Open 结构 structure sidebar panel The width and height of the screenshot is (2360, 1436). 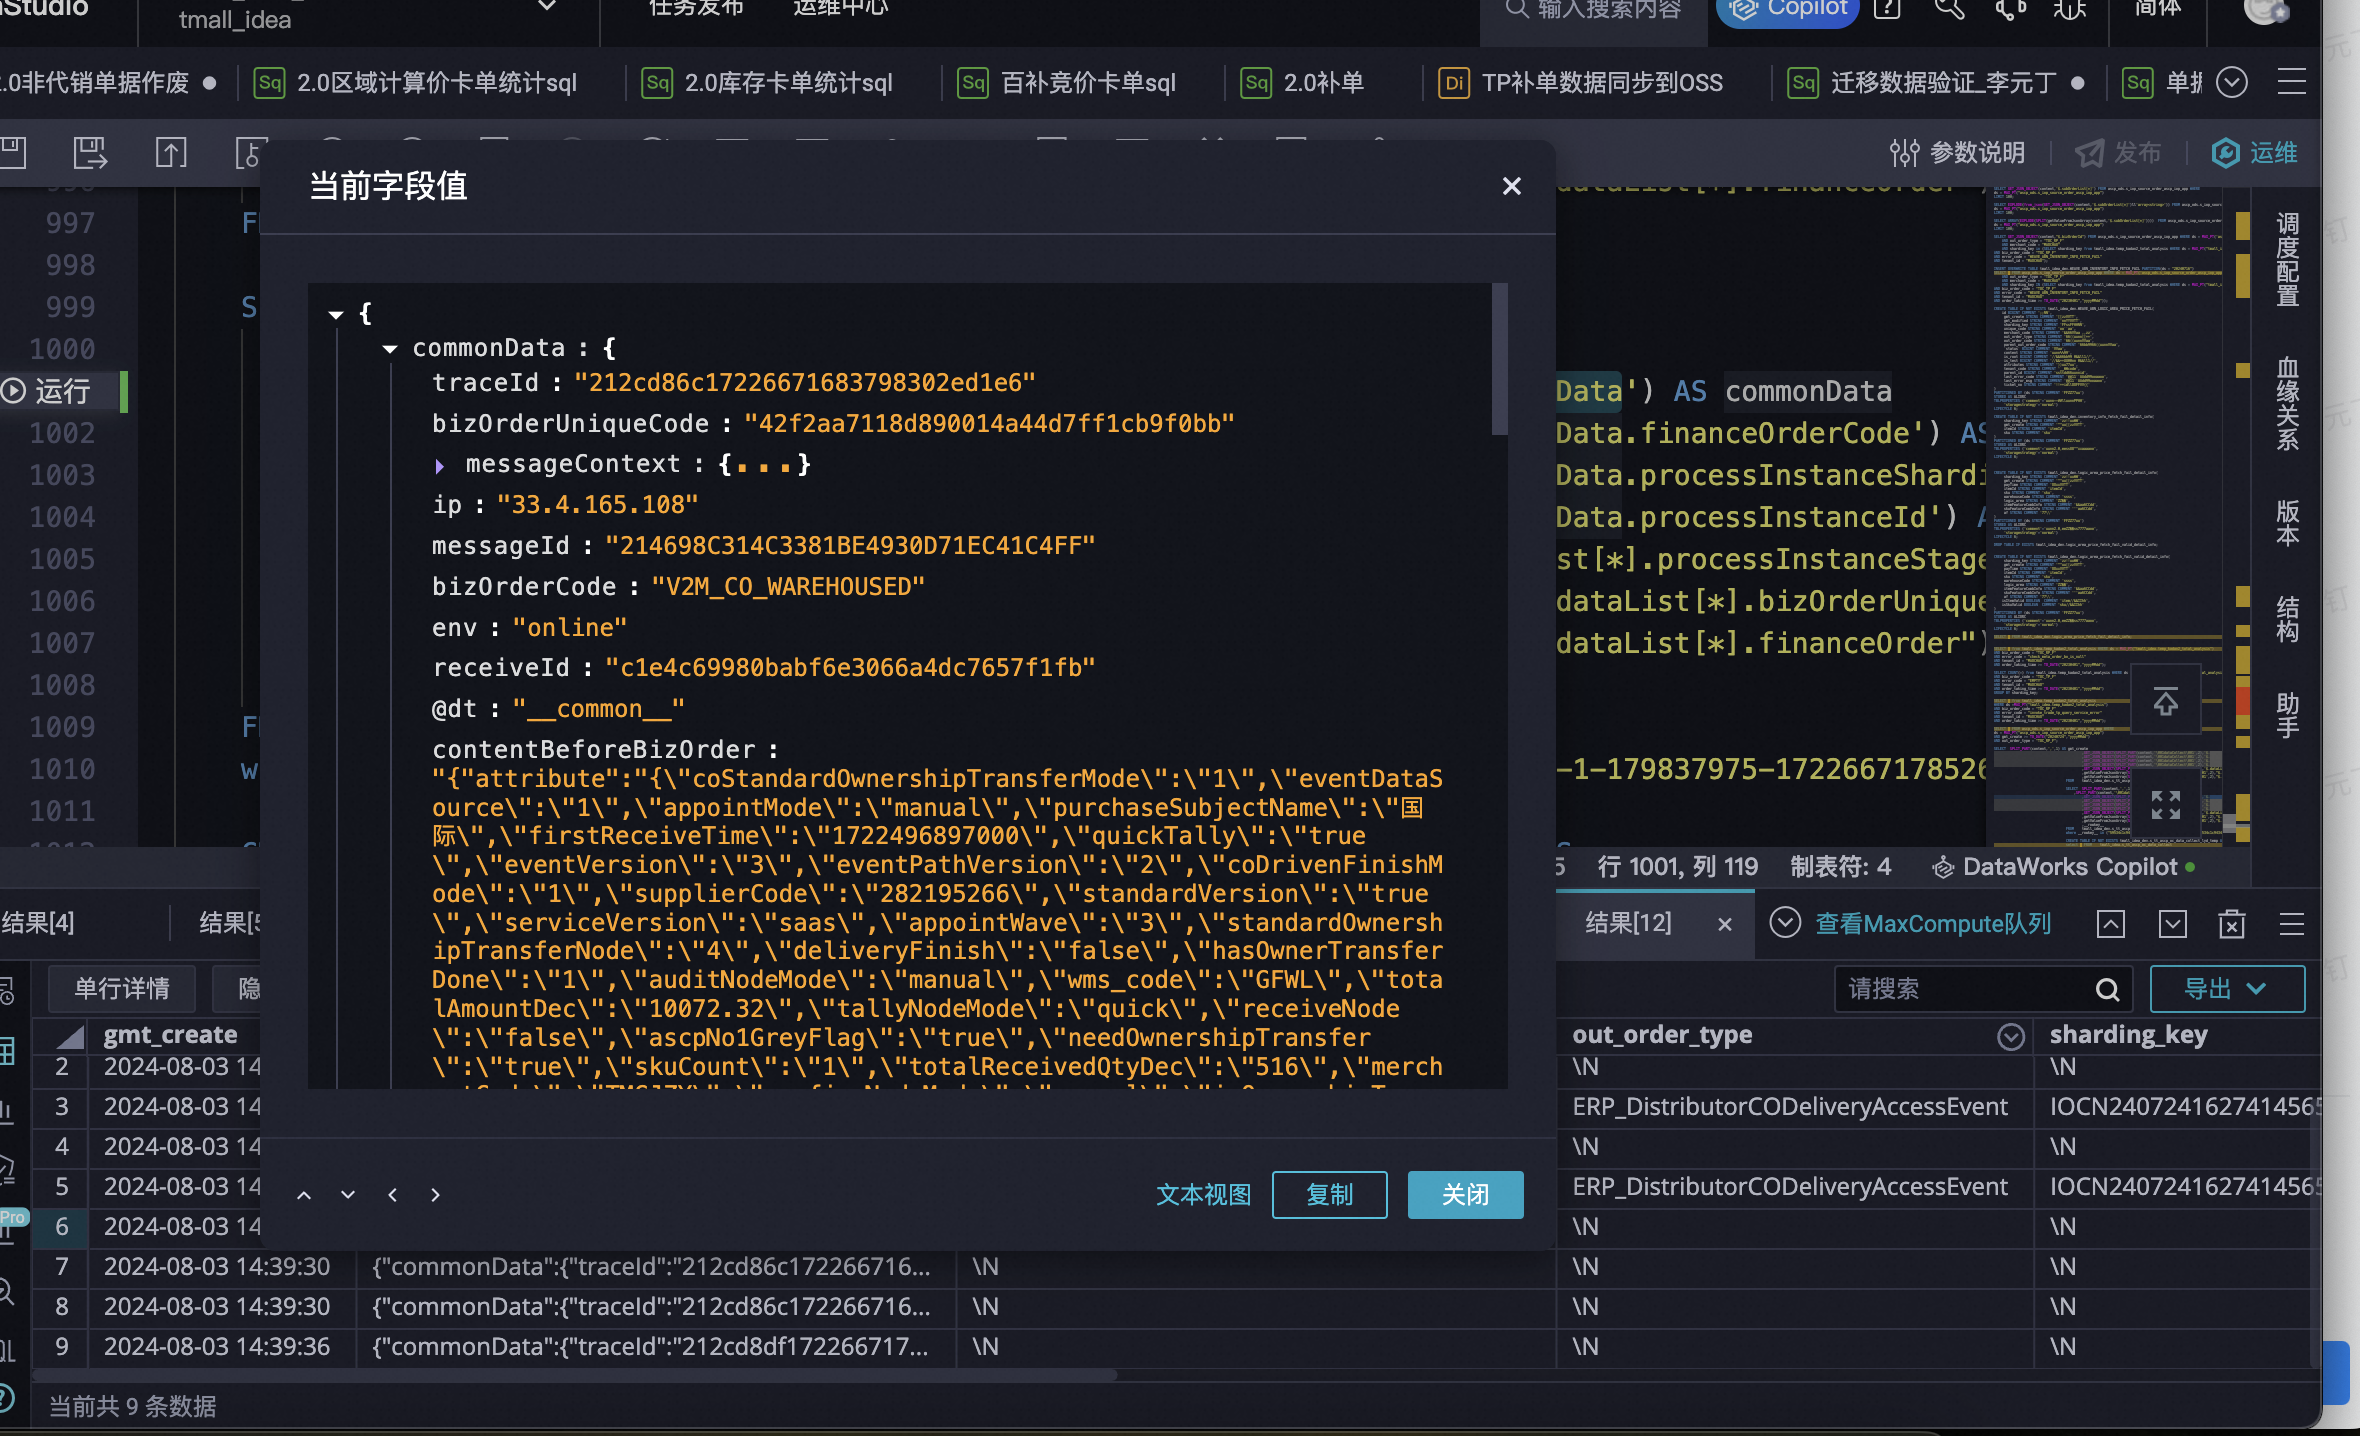2288,619
